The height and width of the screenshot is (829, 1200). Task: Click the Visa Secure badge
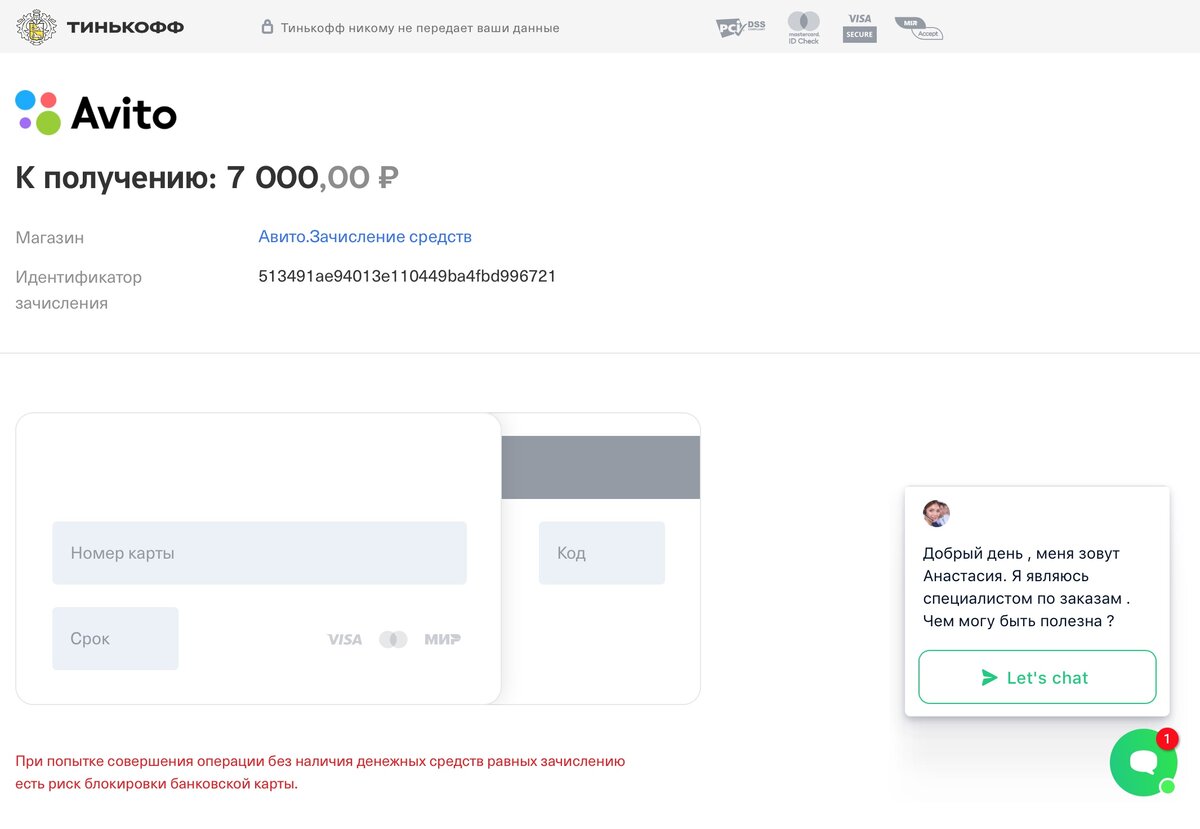(859, 27)
